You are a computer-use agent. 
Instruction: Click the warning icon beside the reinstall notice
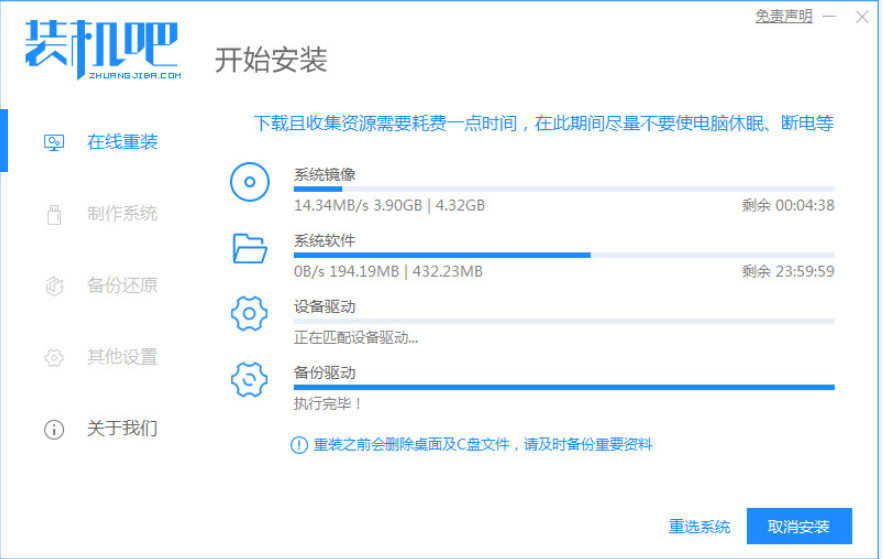point(298,445)
